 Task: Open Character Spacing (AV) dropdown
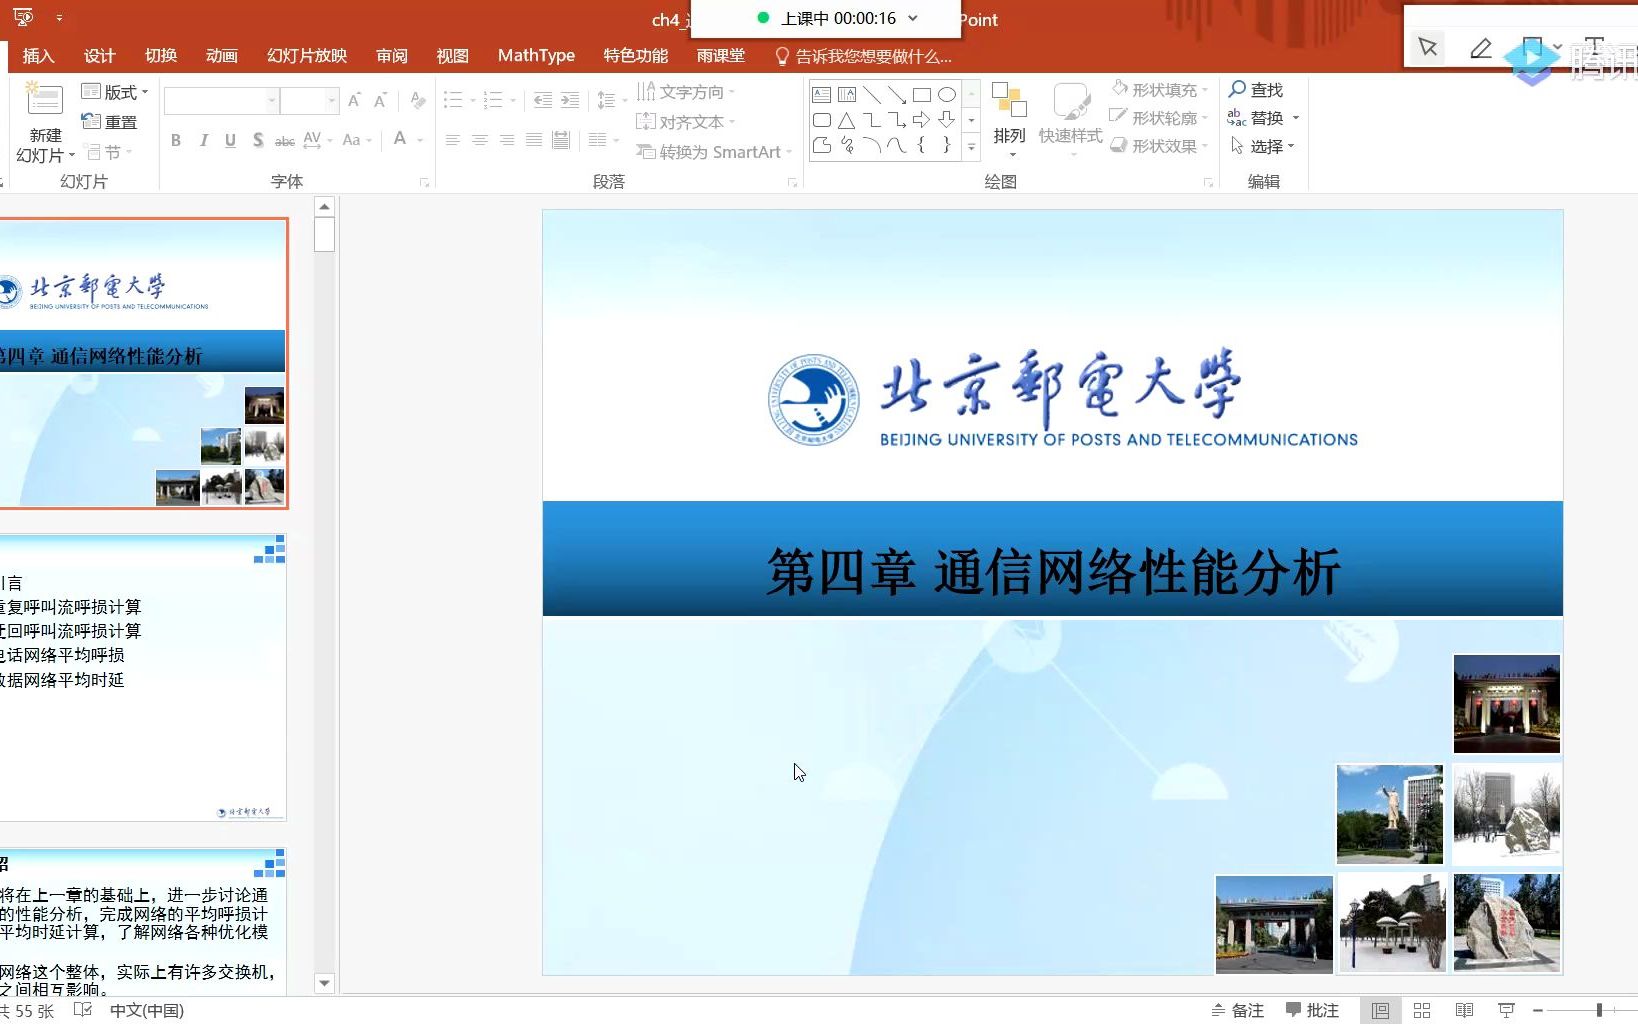coord(317,140)
